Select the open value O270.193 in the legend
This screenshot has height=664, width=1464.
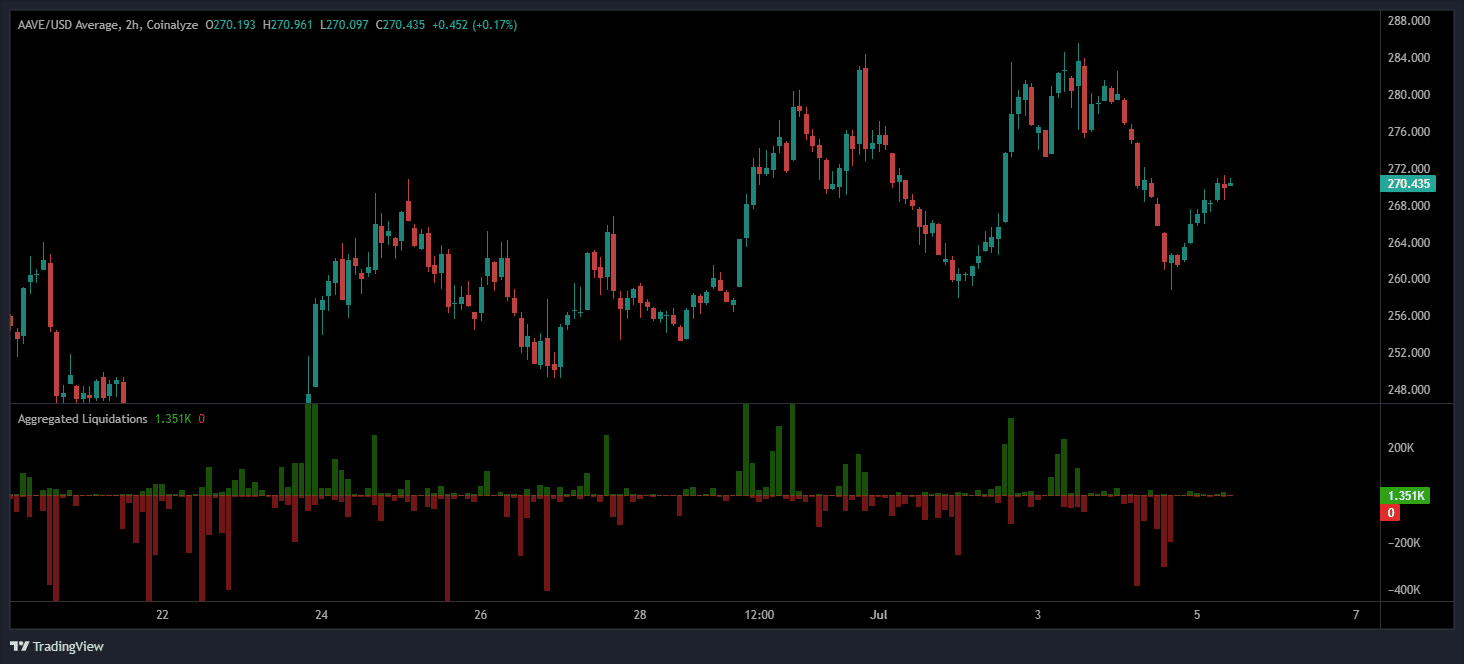231,25
